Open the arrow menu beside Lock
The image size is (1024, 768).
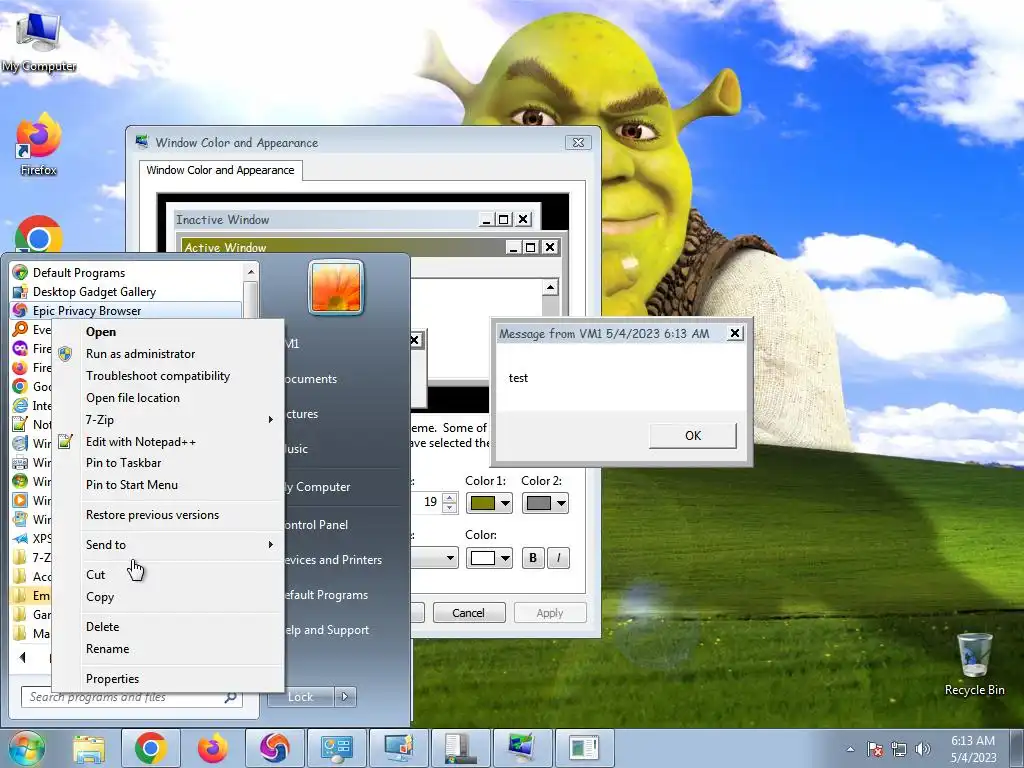pyautogui.click(x=345, y=697)
